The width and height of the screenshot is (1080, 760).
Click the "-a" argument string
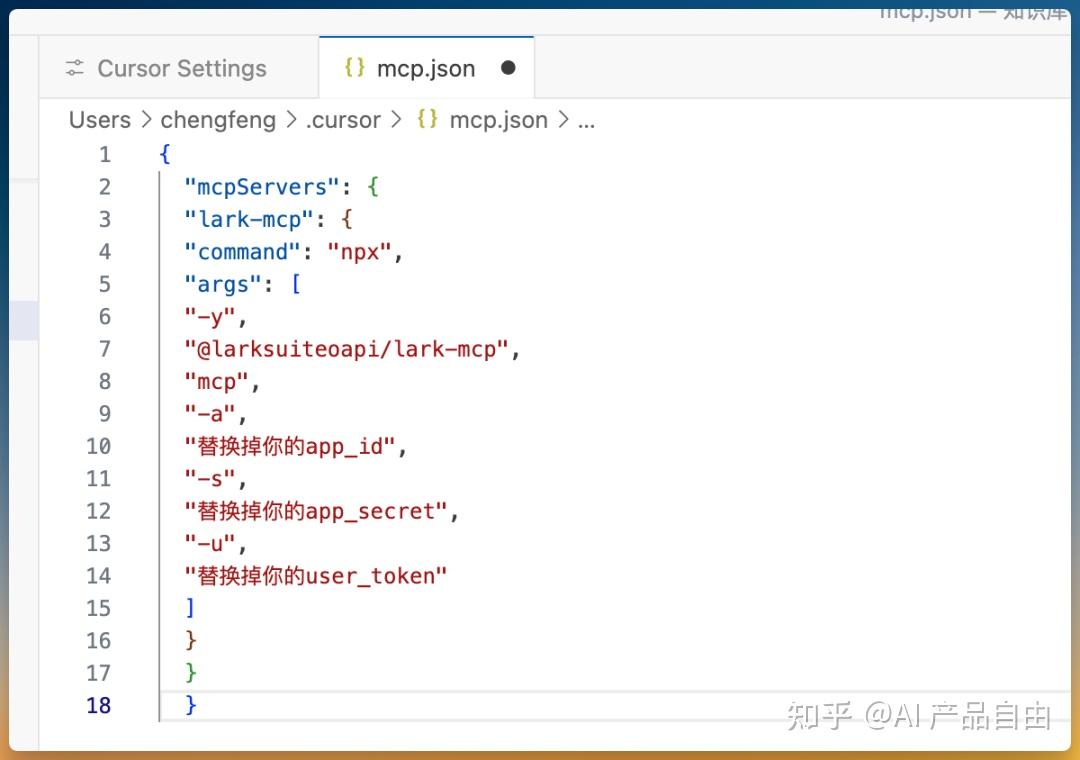coord(210,413)
